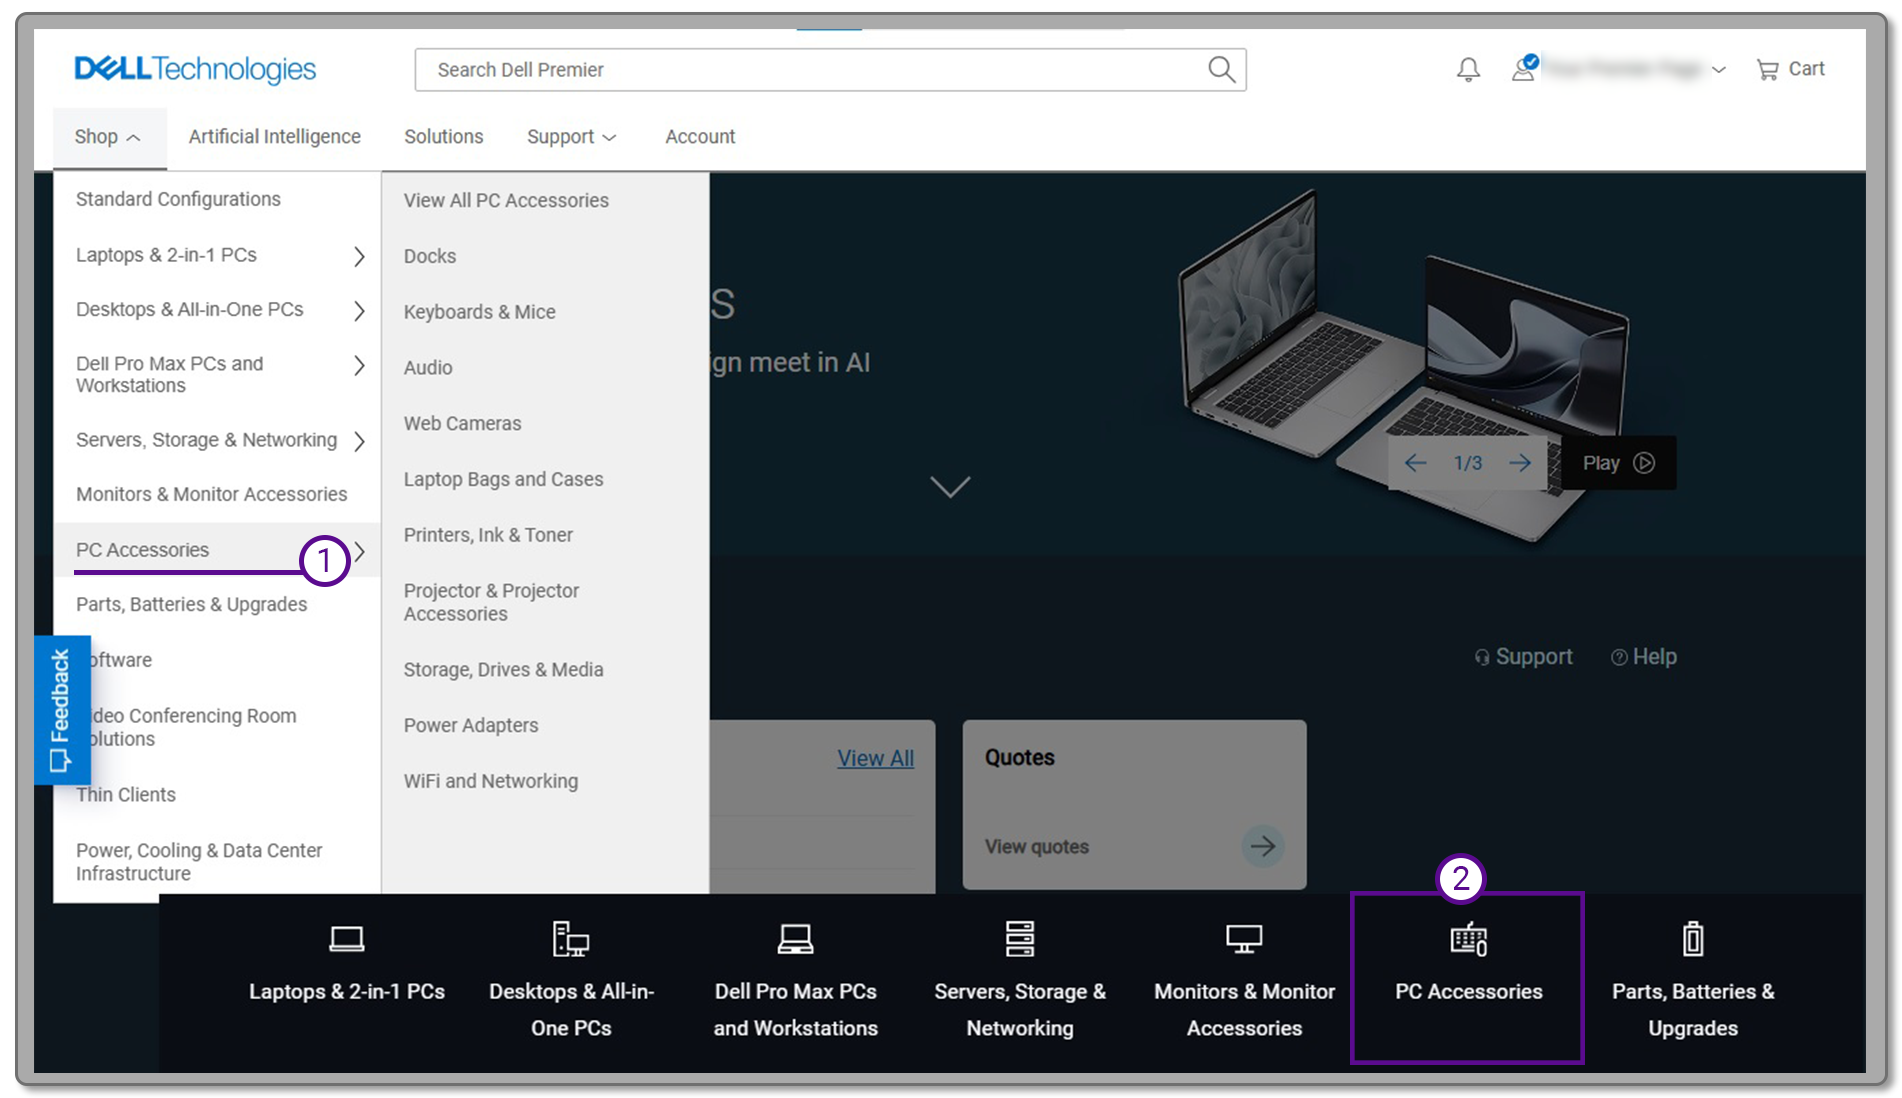Image resolution: width=1902 pixels, height=1098 pixels.
Task: Open Projector & Projector Accessories category
Action: point(491,602)
